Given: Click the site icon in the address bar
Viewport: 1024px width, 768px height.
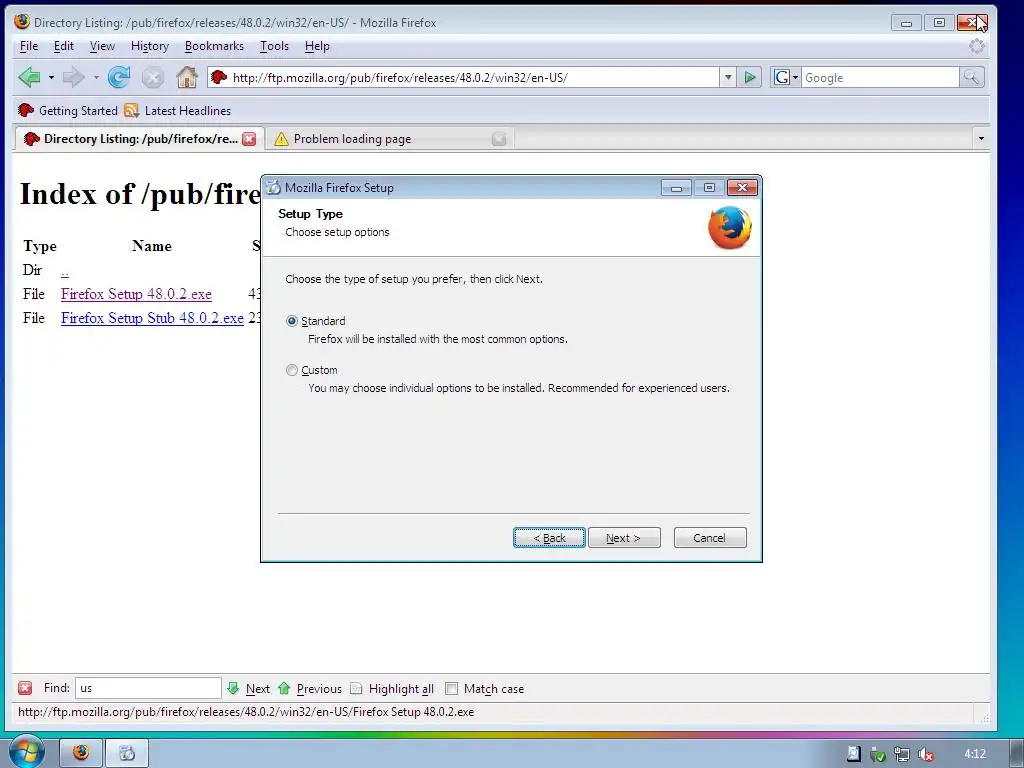Looking at the screenshot, I should tap(219, 77).
